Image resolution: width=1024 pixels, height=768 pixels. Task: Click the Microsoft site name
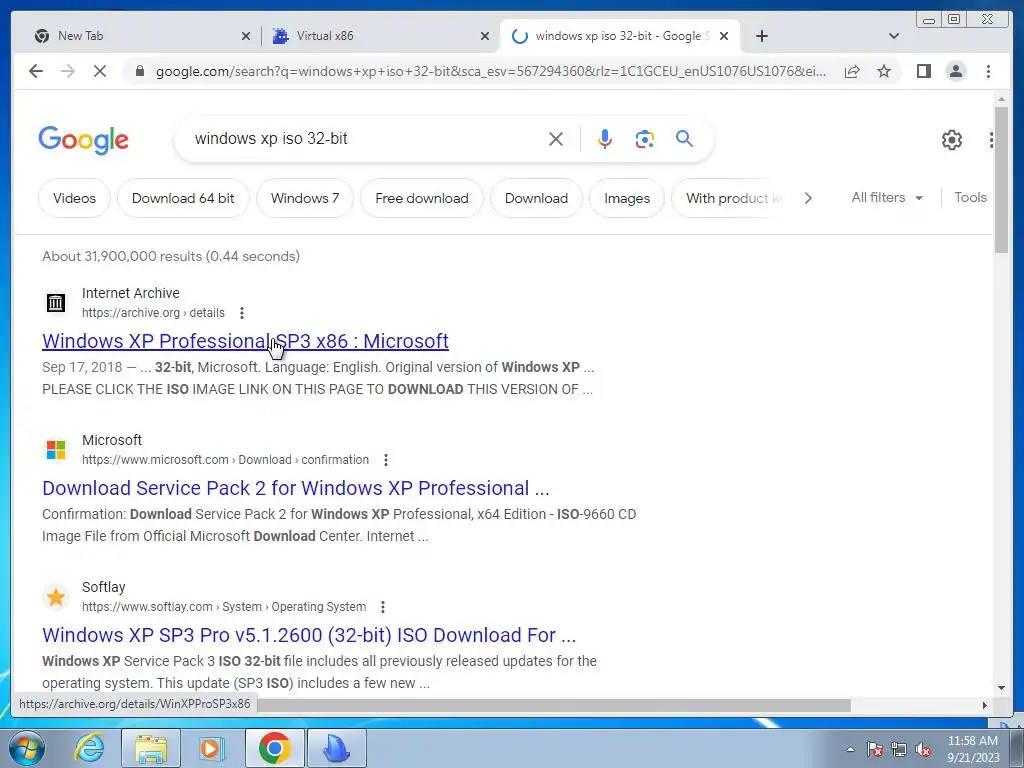point(112,440)
